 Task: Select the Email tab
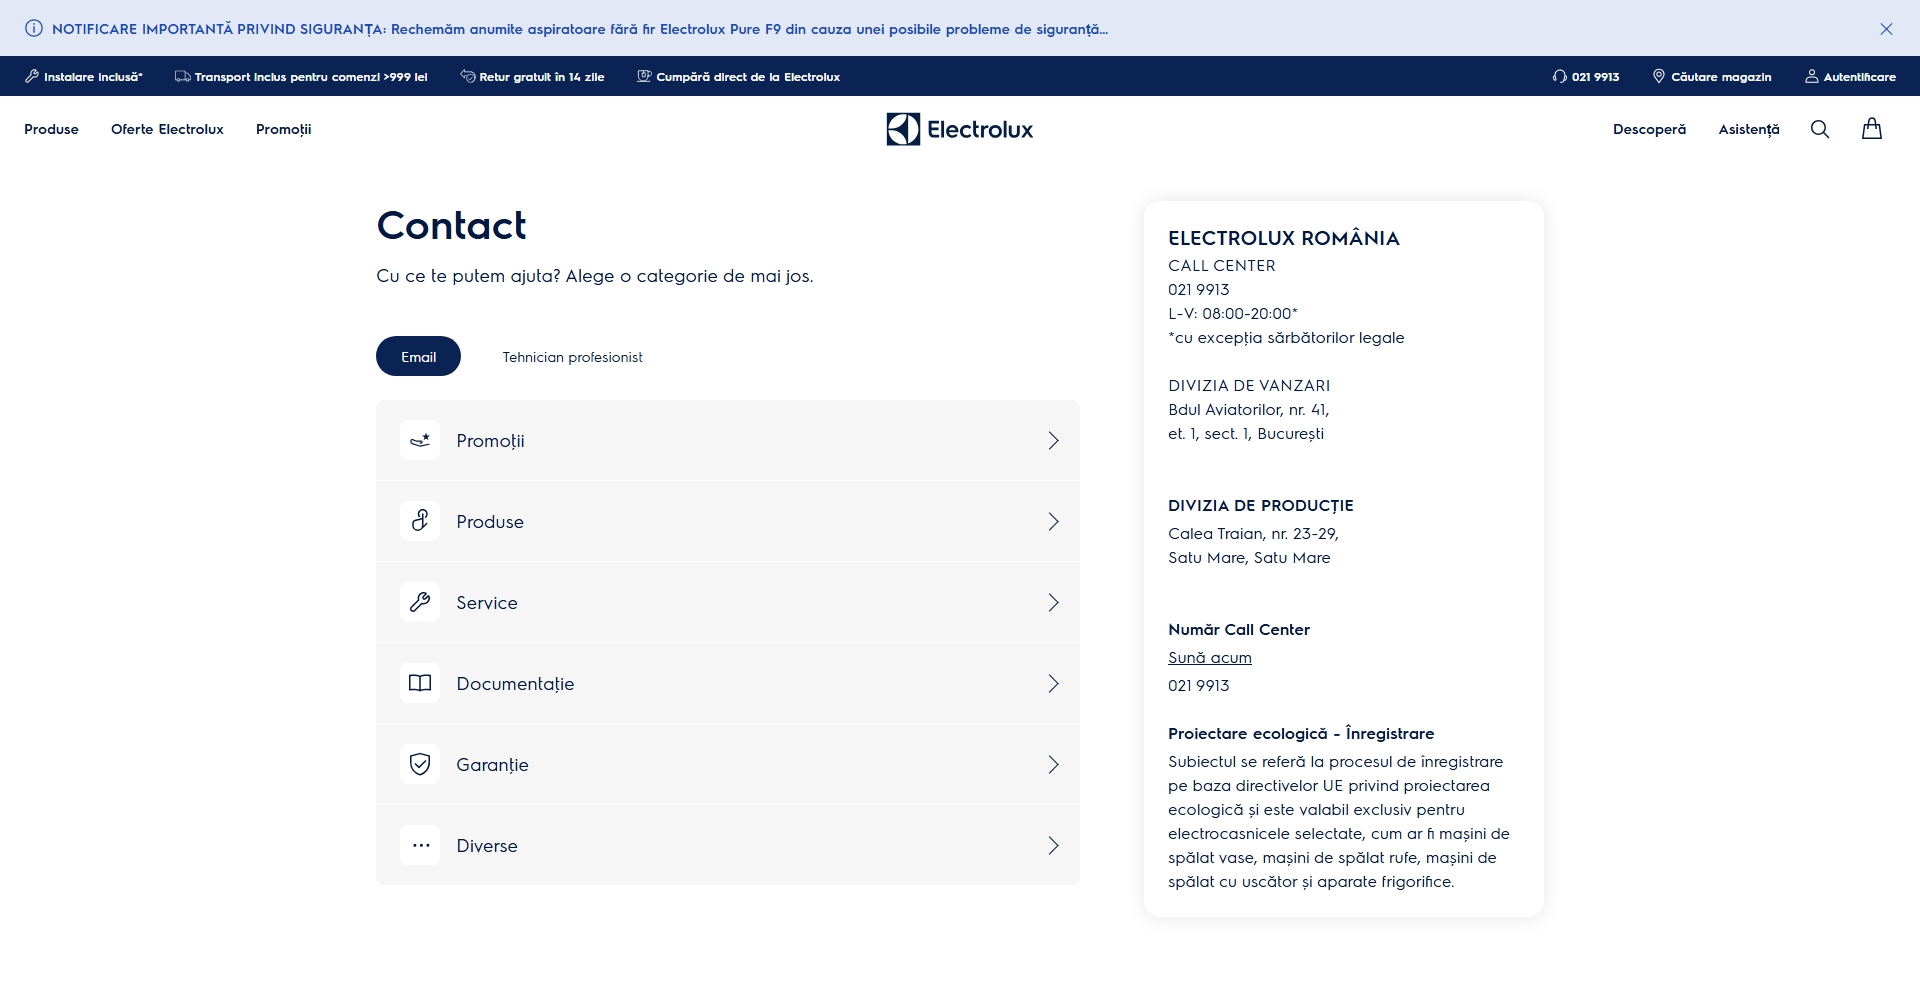[418, 357]
